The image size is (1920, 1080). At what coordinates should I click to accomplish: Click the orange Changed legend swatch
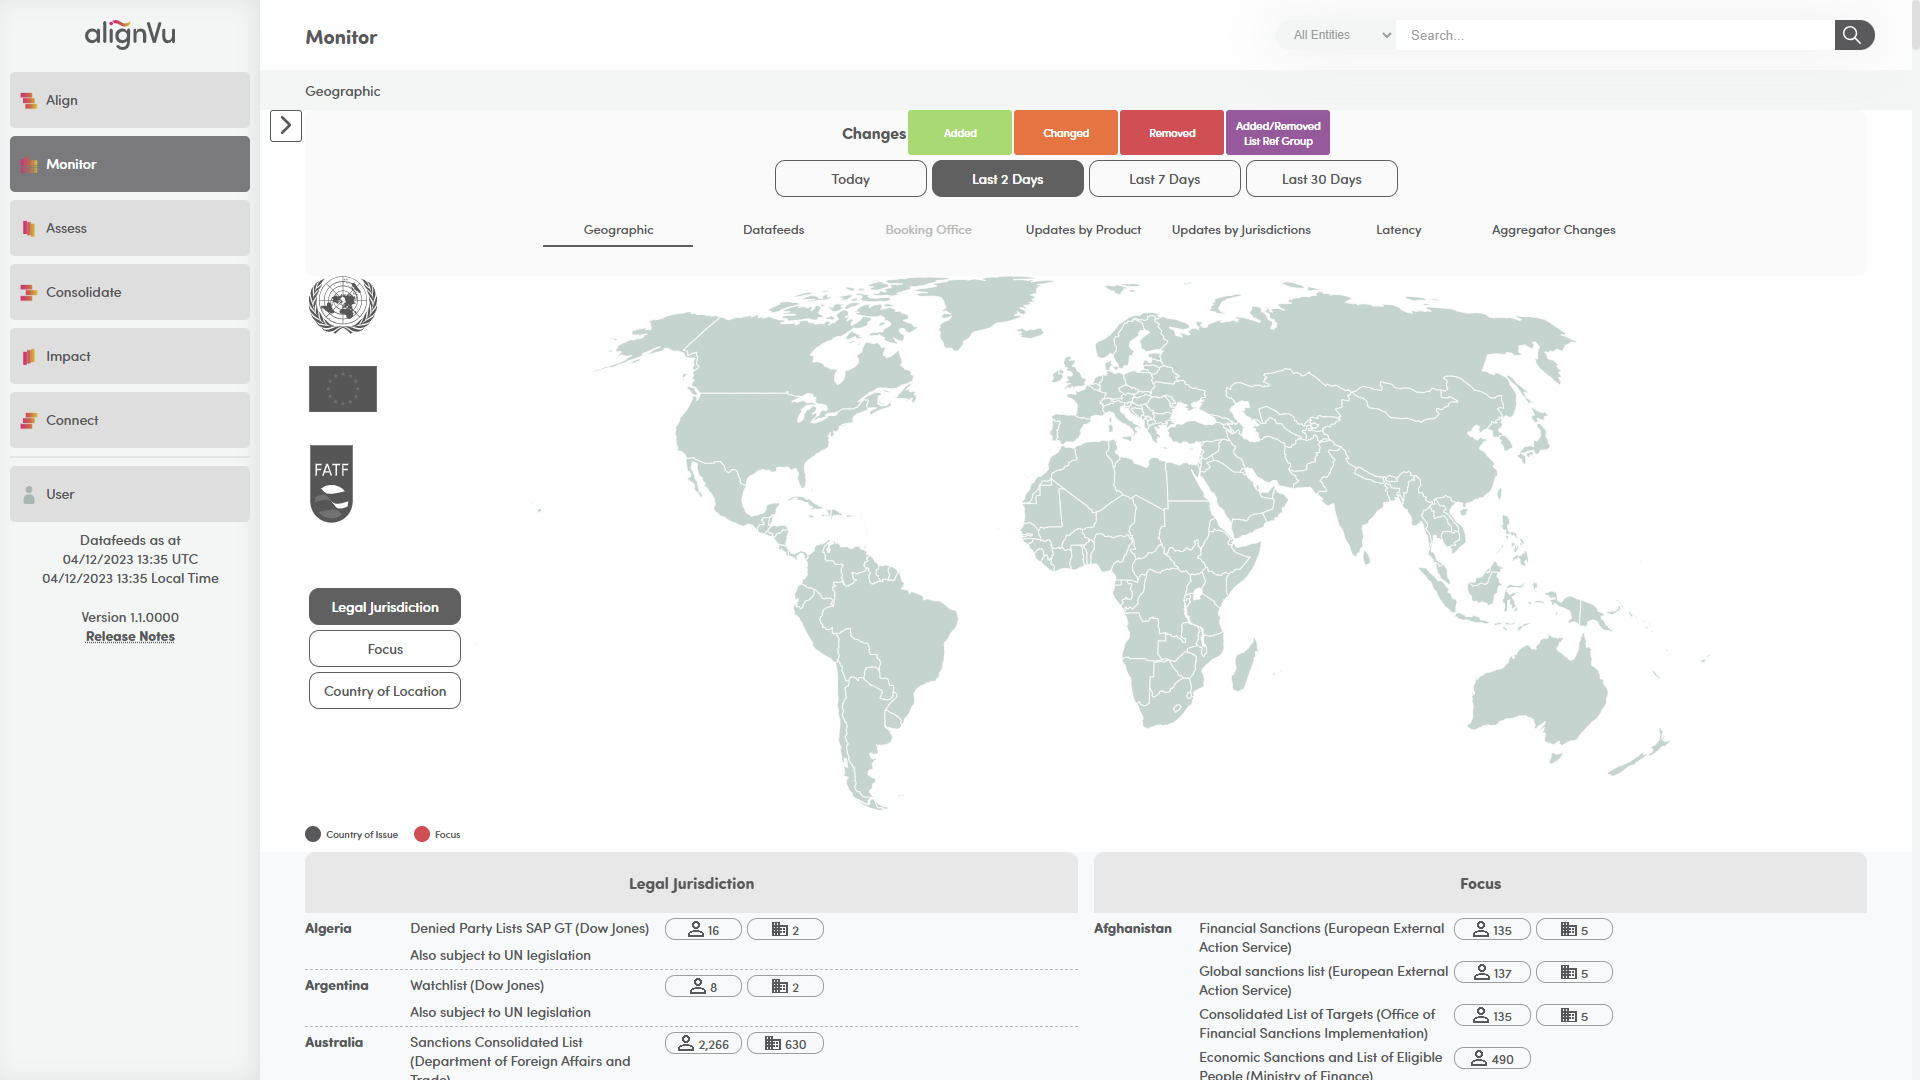(x=1066, y=133)
